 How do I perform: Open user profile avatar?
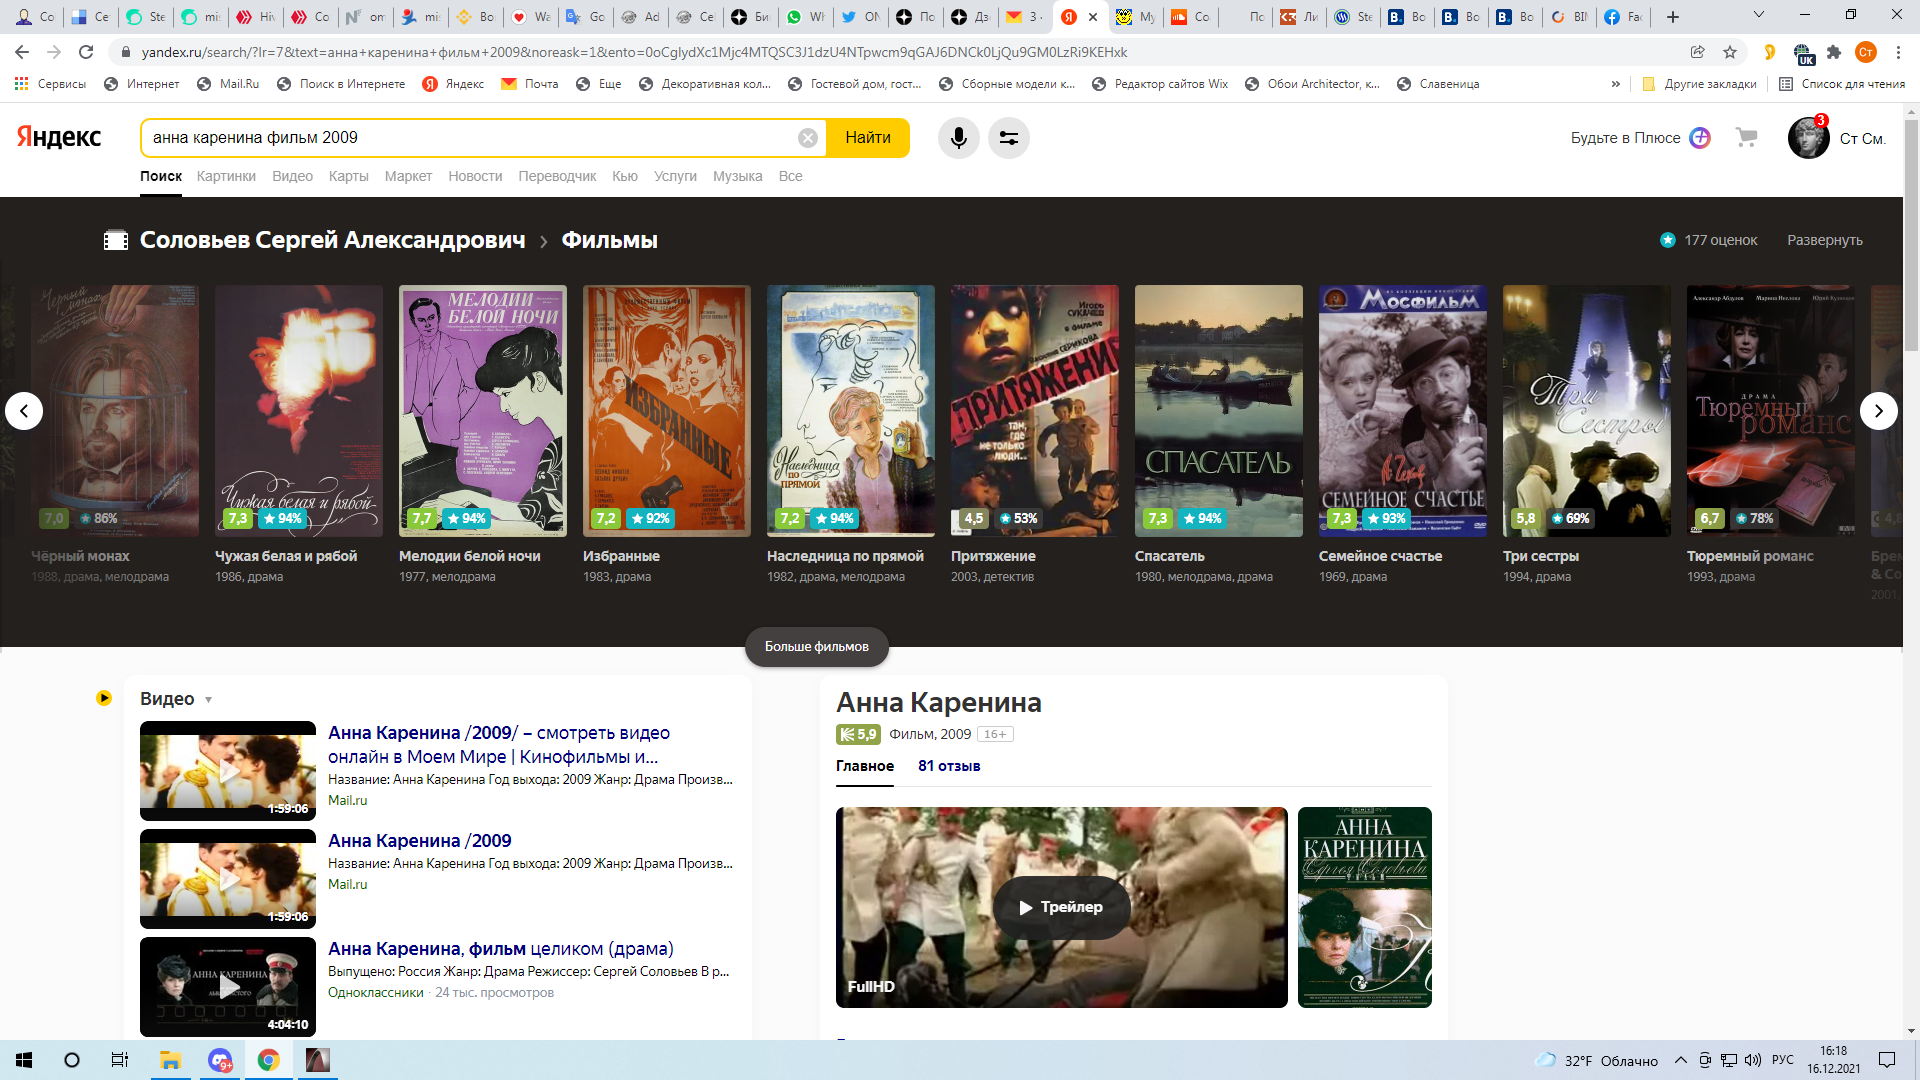(x=1808, y=138)
